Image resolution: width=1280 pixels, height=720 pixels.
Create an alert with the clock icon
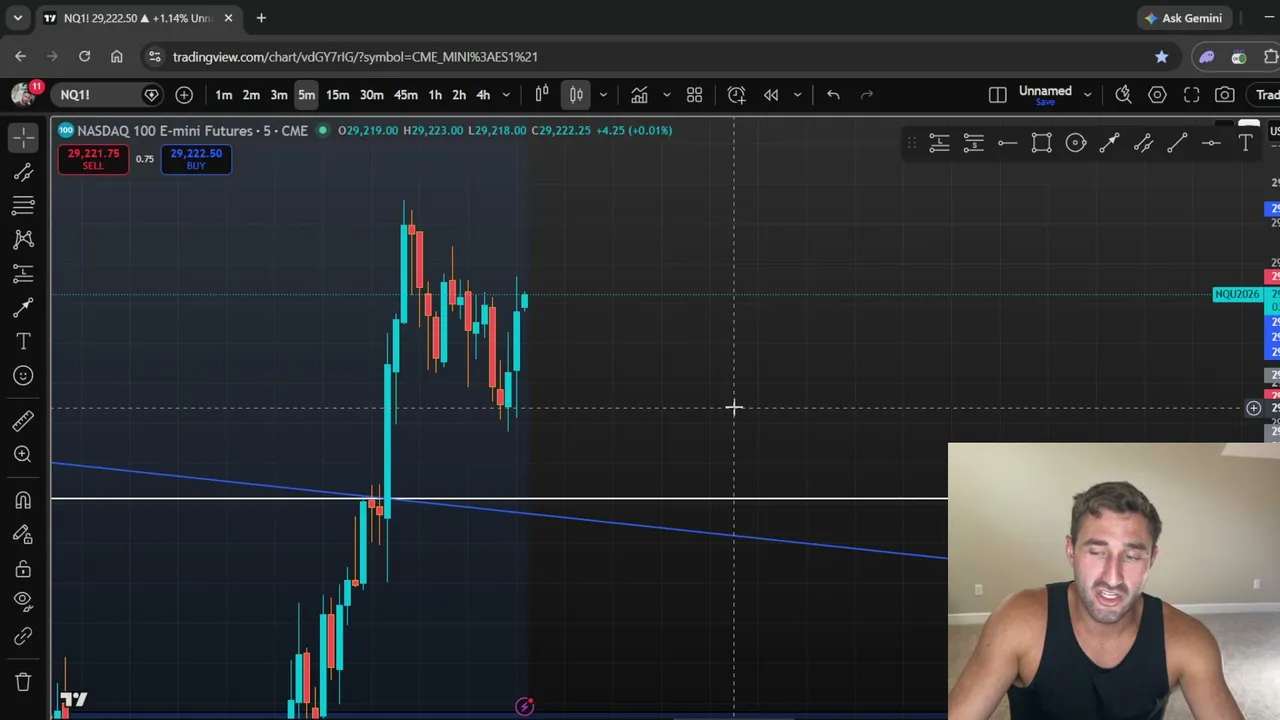(736, 95)
